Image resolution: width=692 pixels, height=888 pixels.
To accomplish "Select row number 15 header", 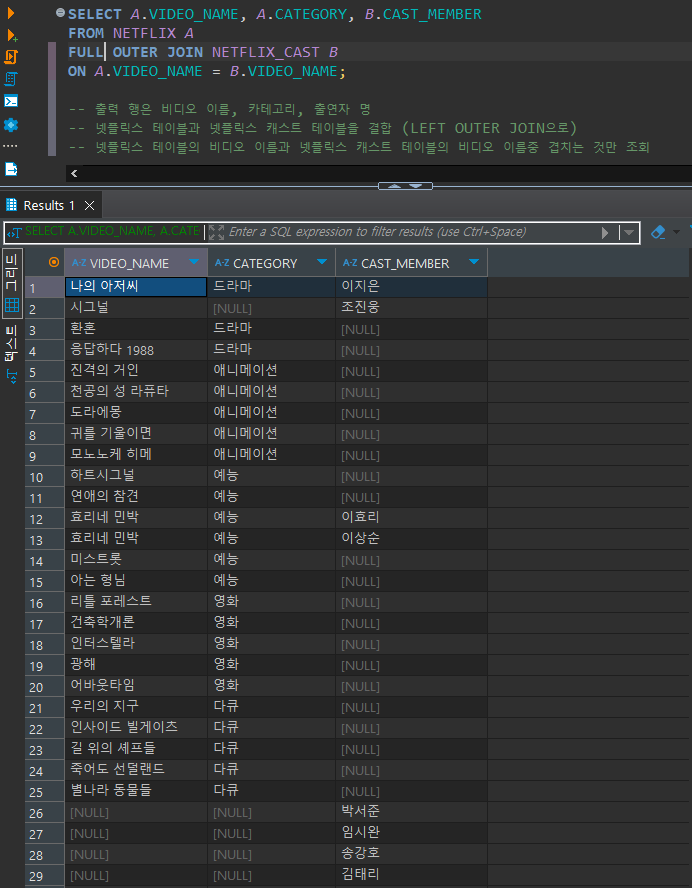I will pyautogui.click(x=45, y=582).
